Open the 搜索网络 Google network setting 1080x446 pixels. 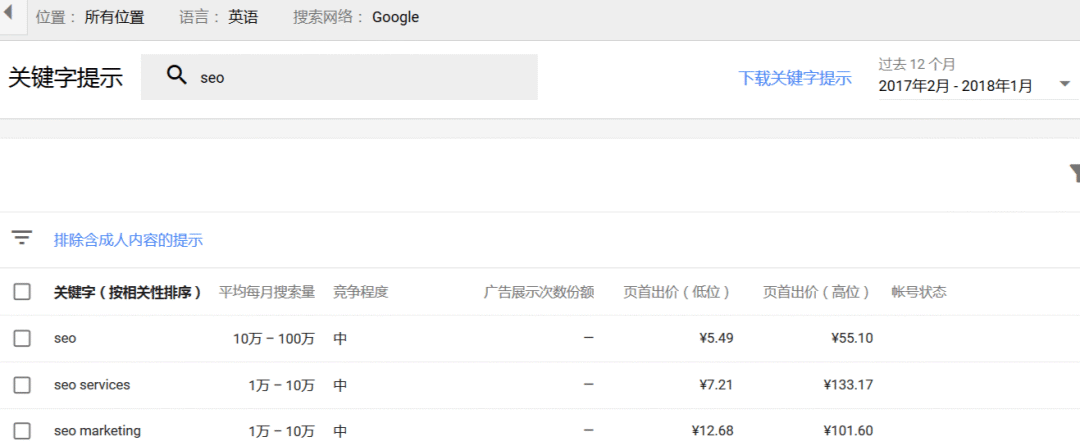tap(356, 17)
